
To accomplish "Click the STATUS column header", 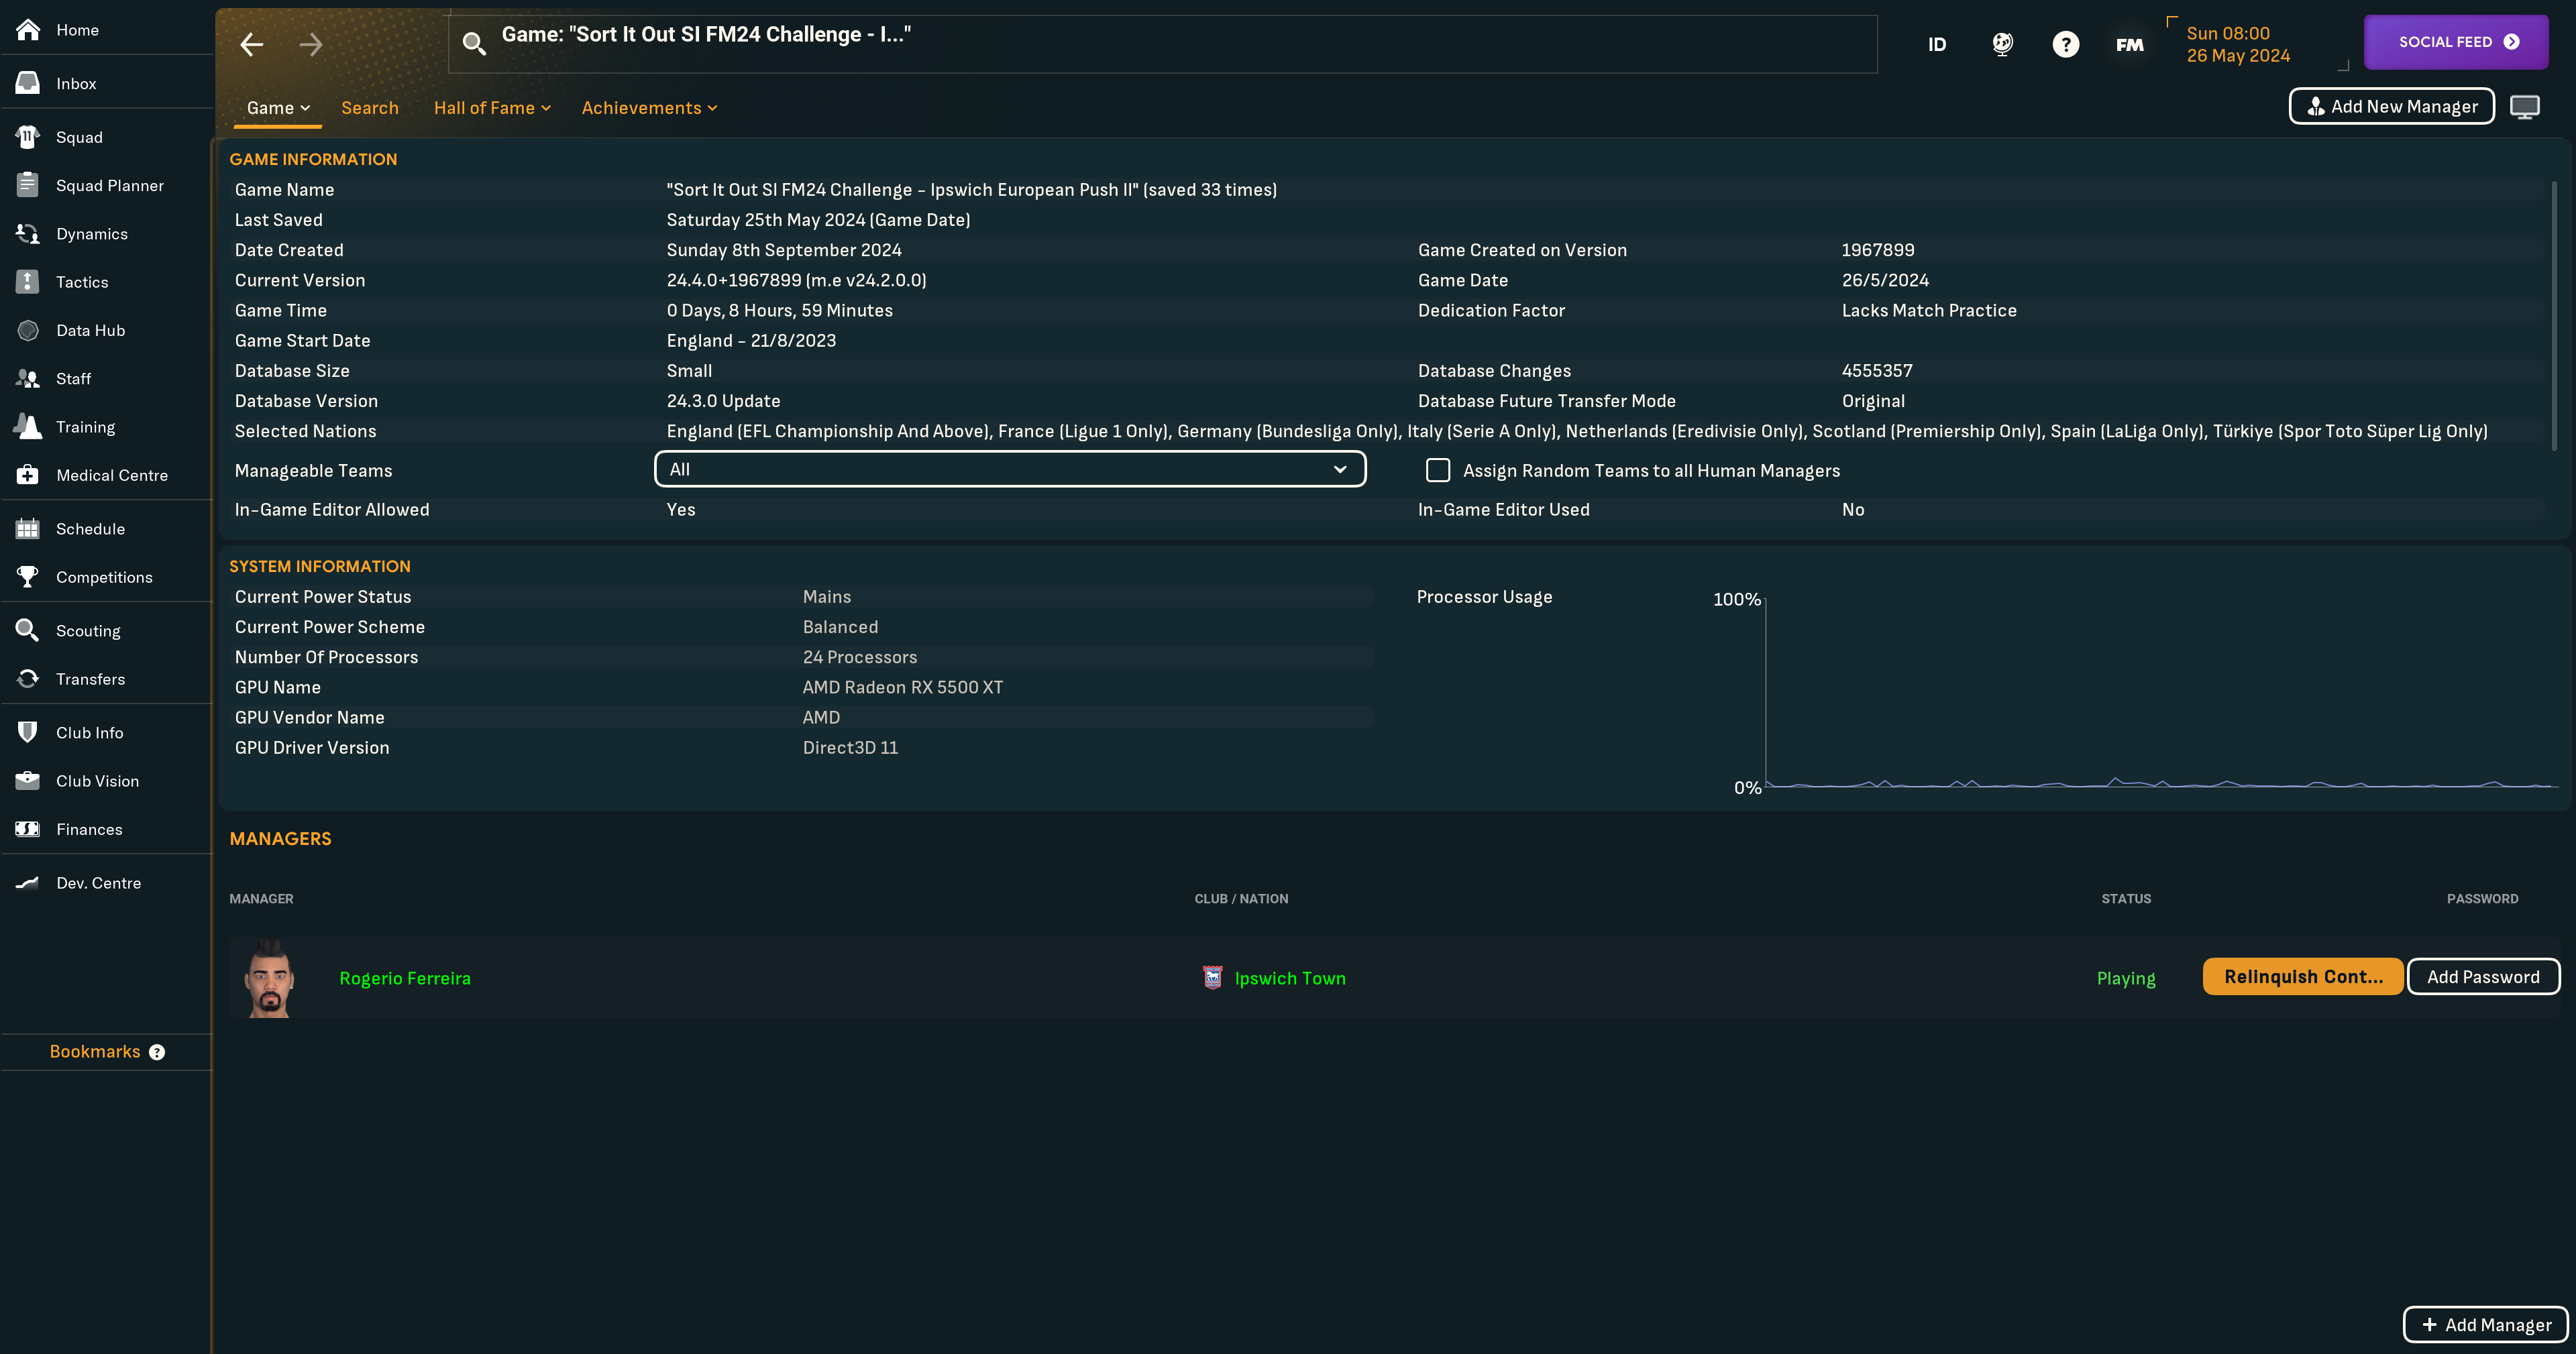I will pos(2126,898).
